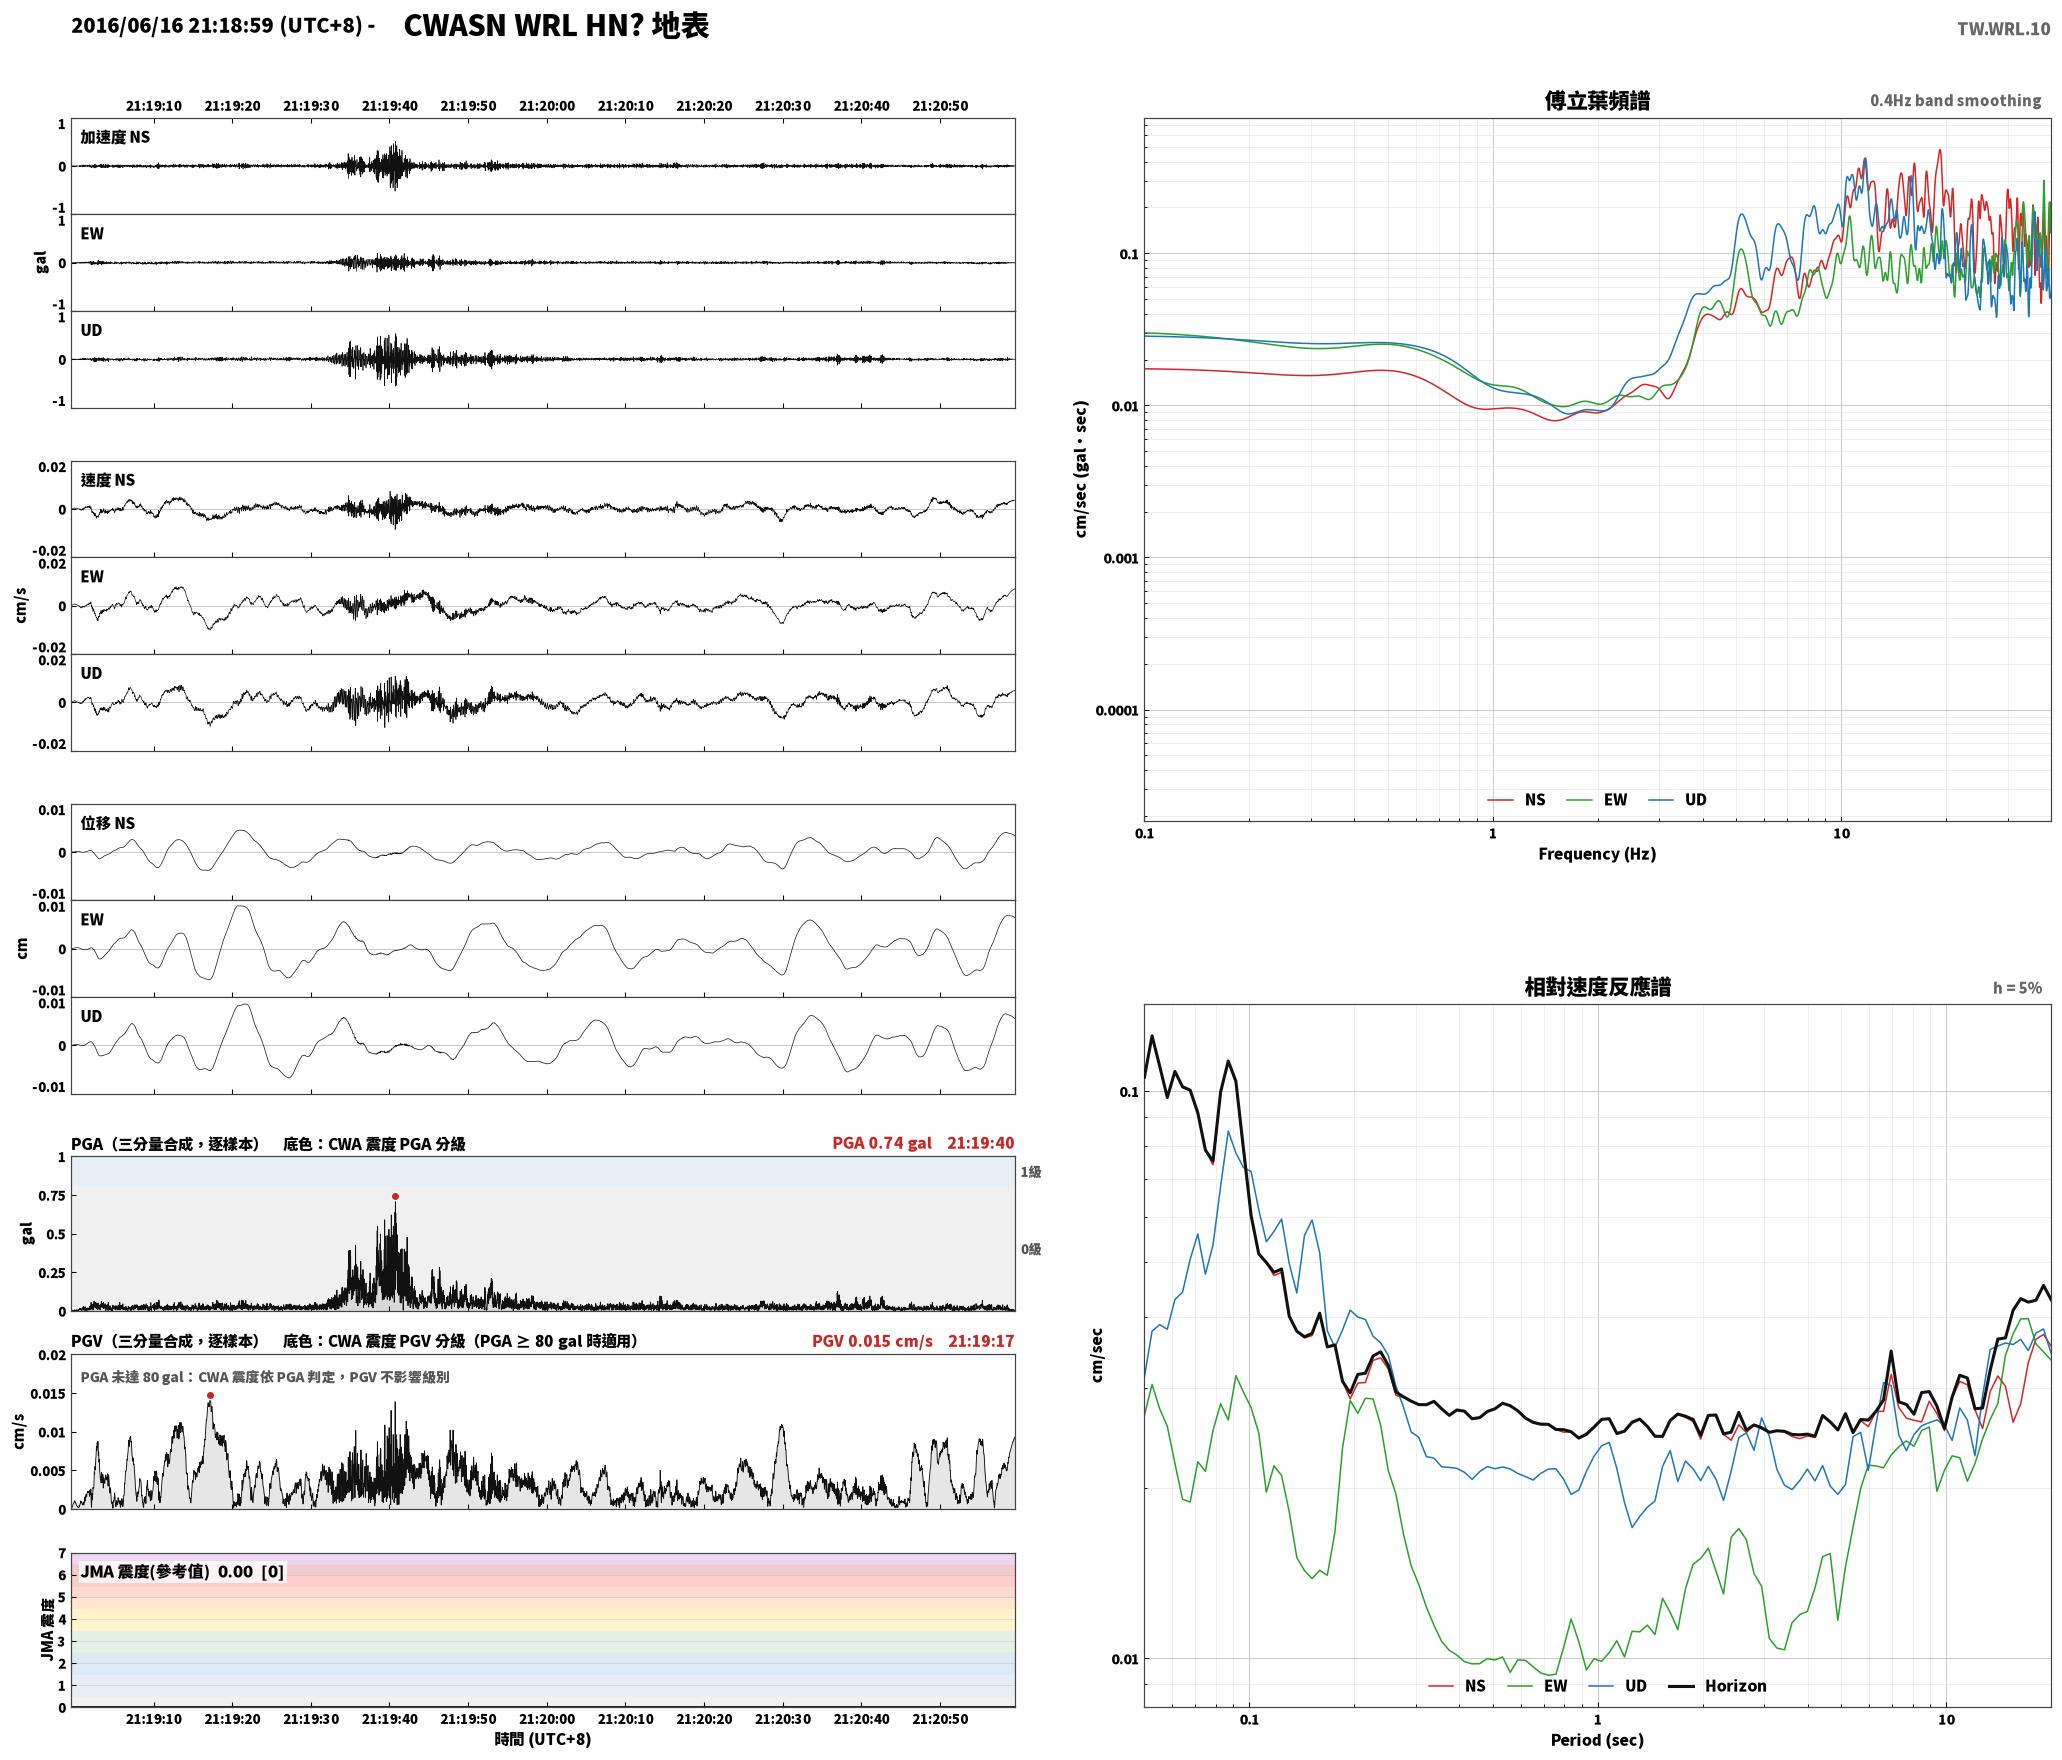This screenshot has height=1760, width=2062.
Task: Click the red PGA peak marker dot
Action: (x=395, y=1196)
